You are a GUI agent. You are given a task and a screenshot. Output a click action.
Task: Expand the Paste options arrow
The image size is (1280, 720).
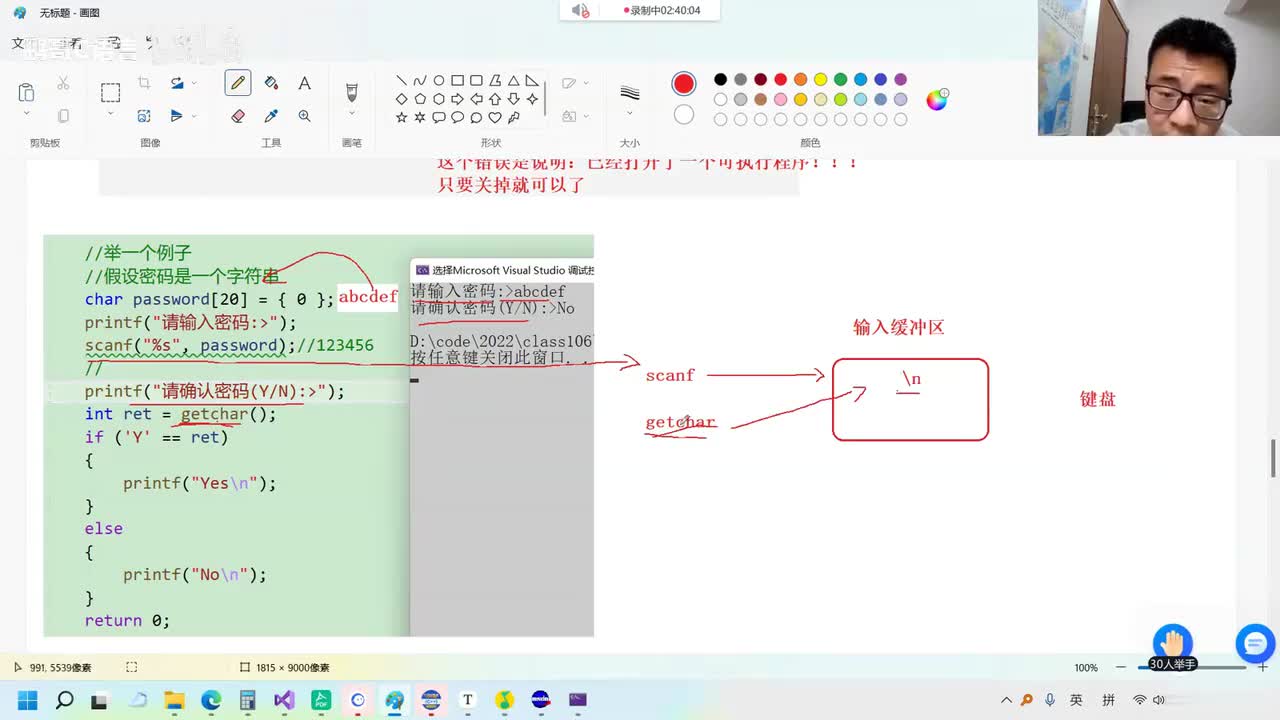(x=26, y=115)
